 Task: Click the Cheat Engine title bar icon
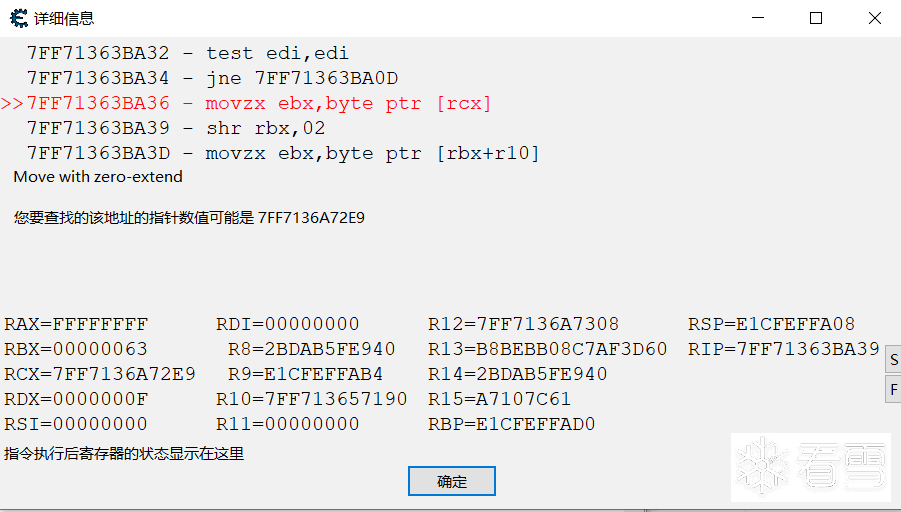18,18
